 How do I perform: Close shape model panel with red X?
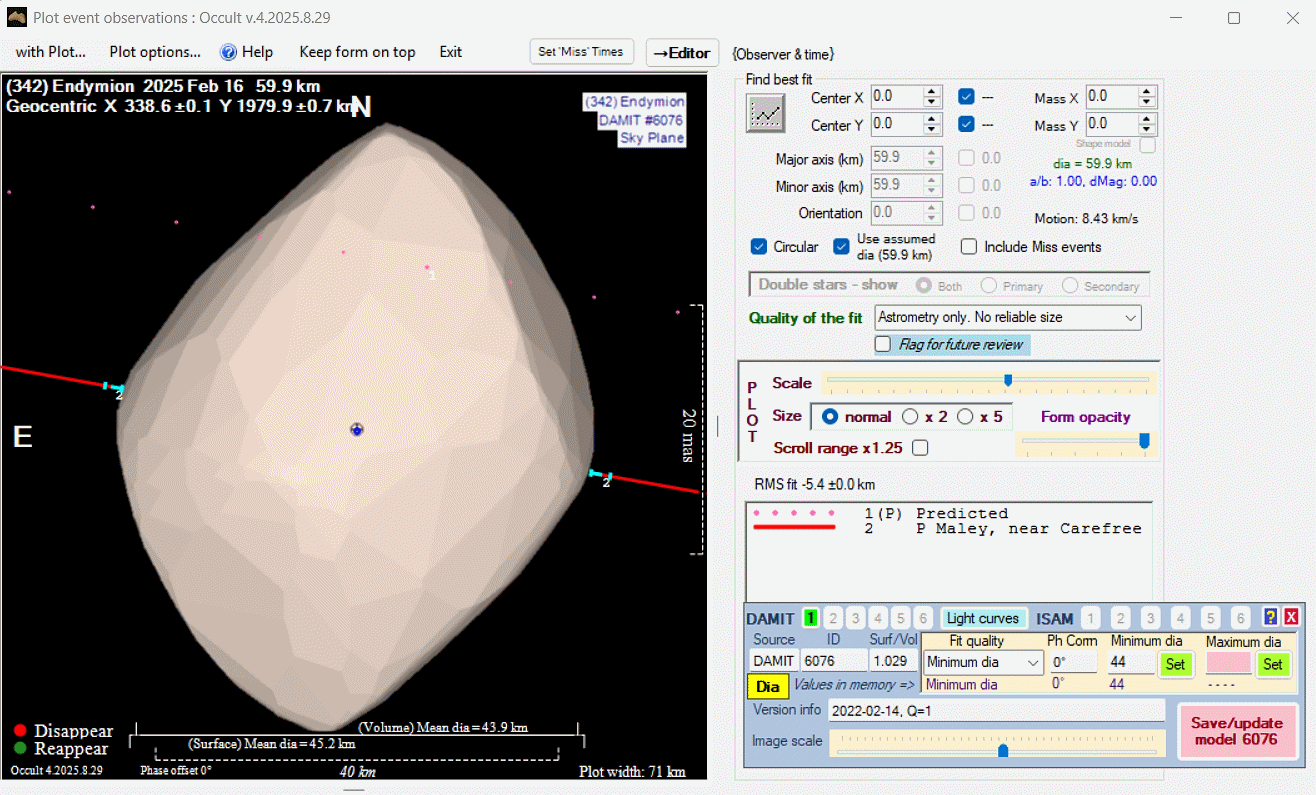click(1291, 618)
